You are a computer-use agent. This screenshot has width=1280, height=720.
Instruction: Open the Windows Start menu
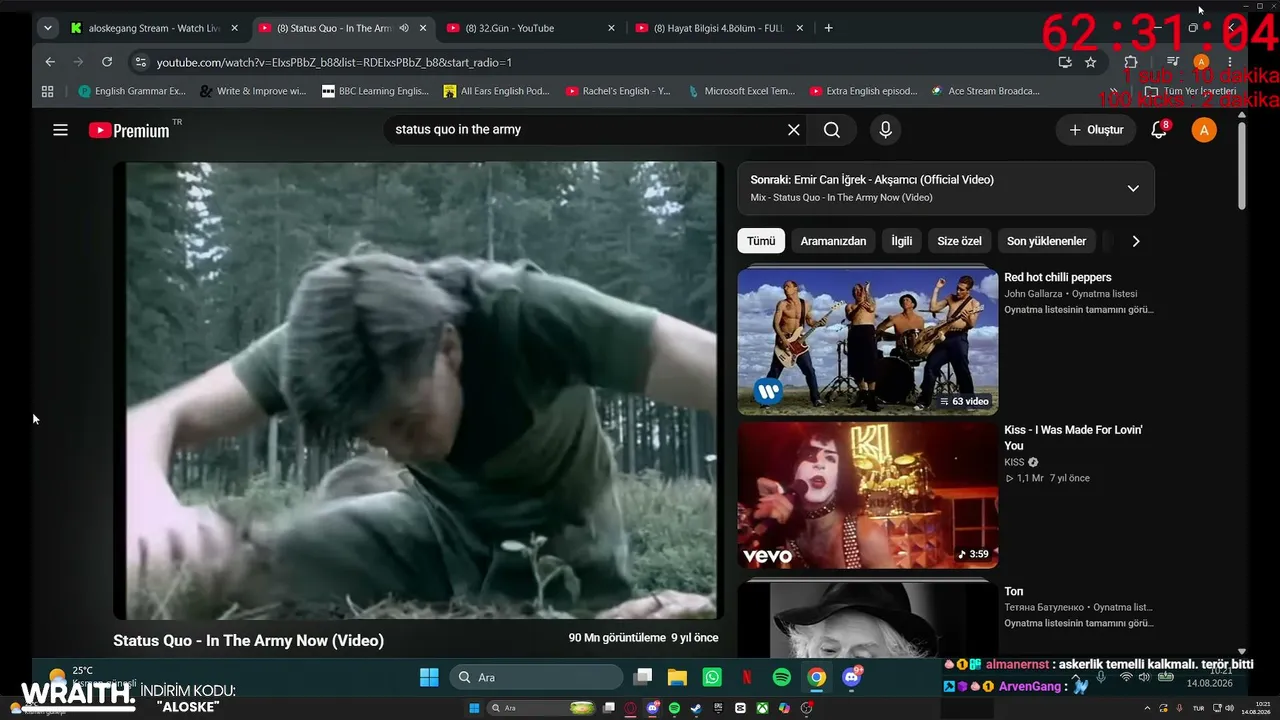click(429, 677)
